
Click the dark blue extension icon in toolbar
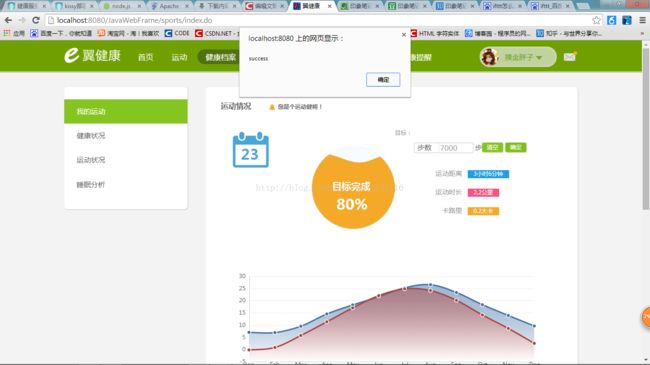click(x=627, y=20)
